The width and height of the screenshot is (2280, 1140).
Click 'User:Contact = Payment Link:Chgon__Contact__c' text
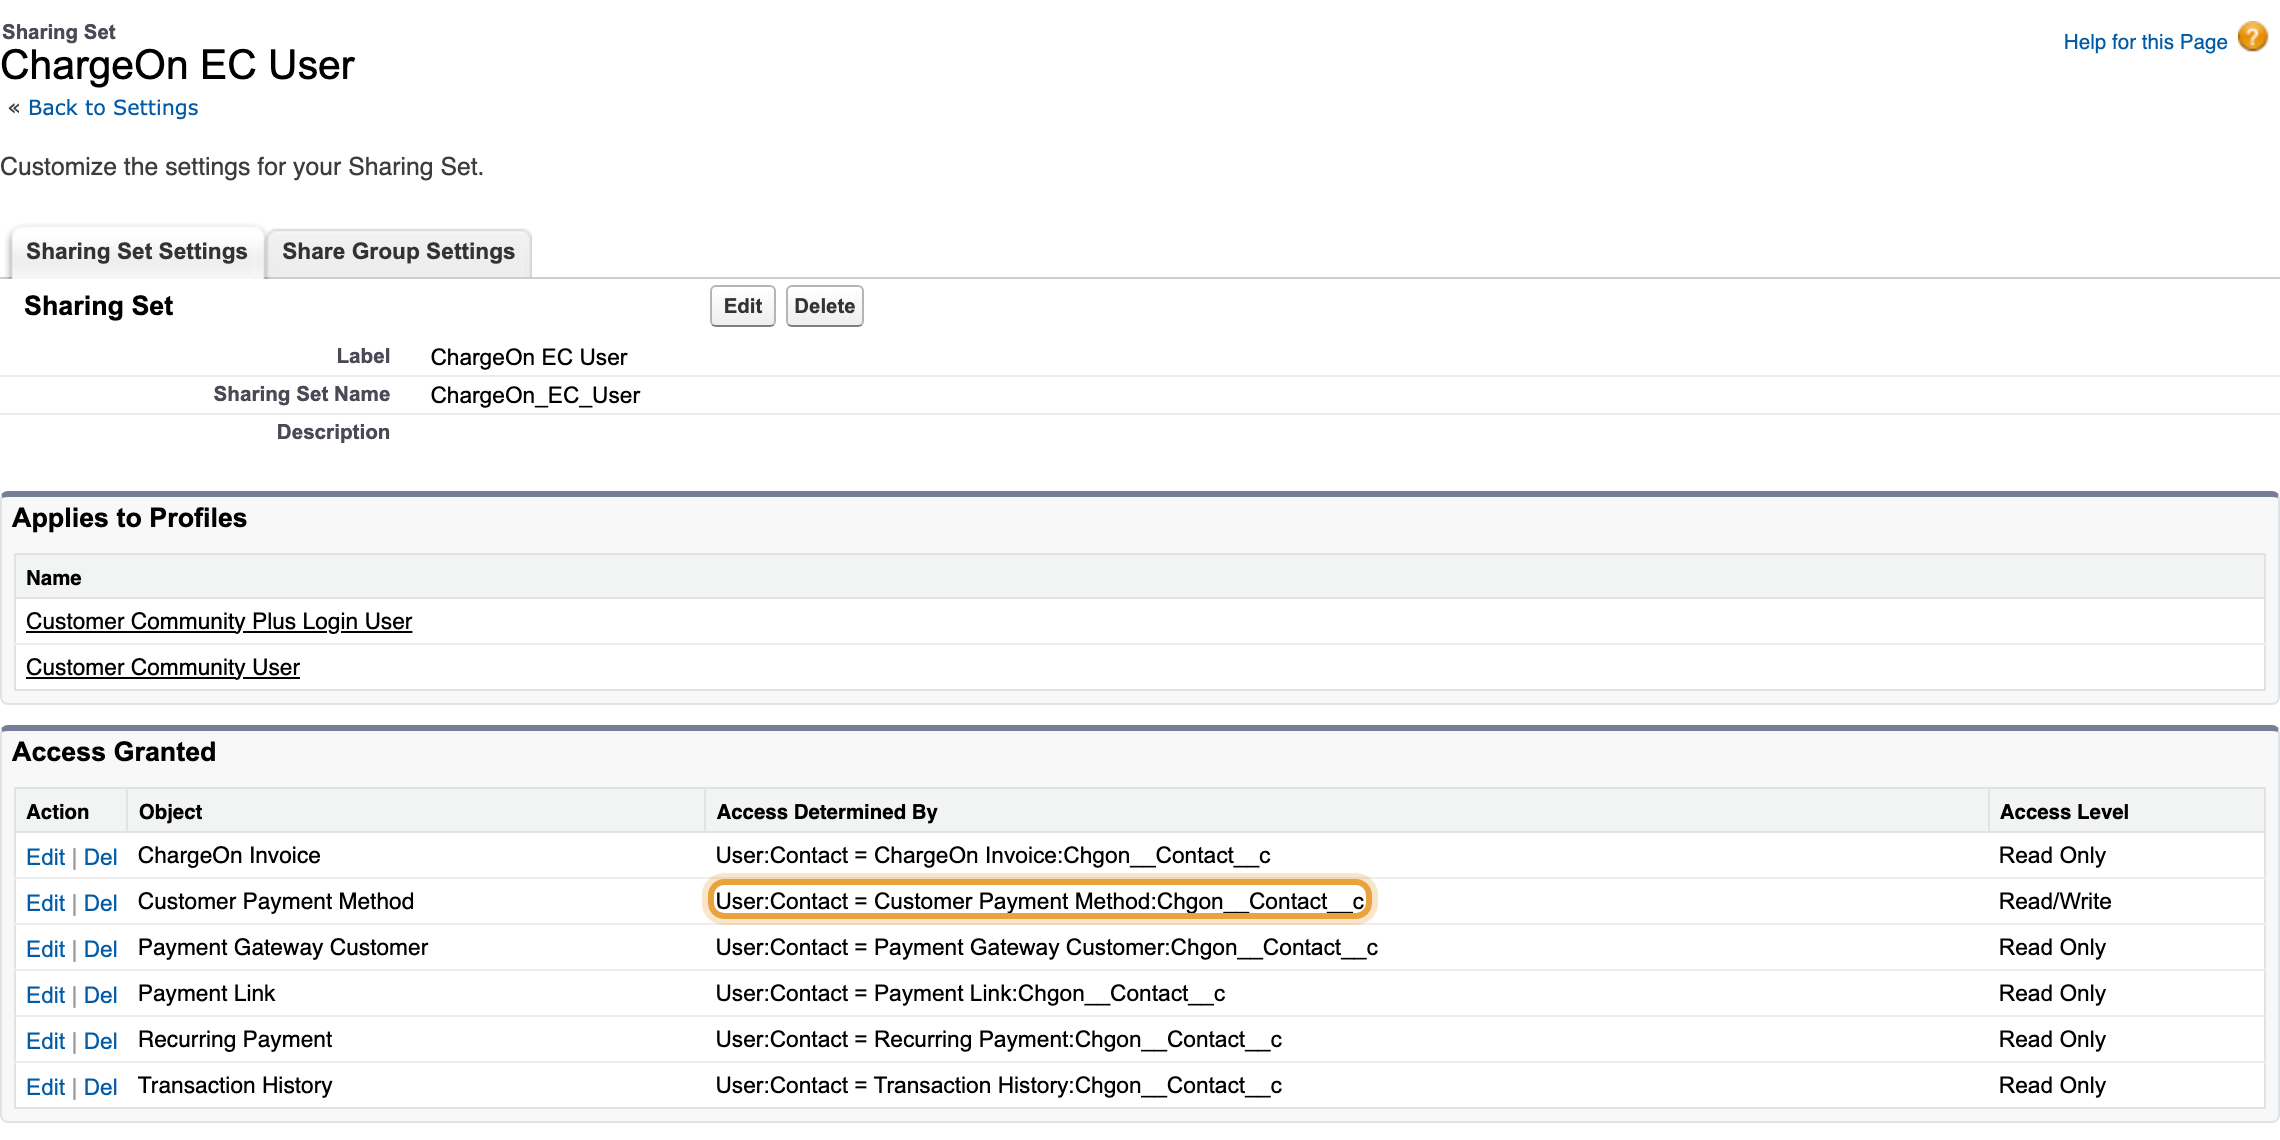[970, 994]
